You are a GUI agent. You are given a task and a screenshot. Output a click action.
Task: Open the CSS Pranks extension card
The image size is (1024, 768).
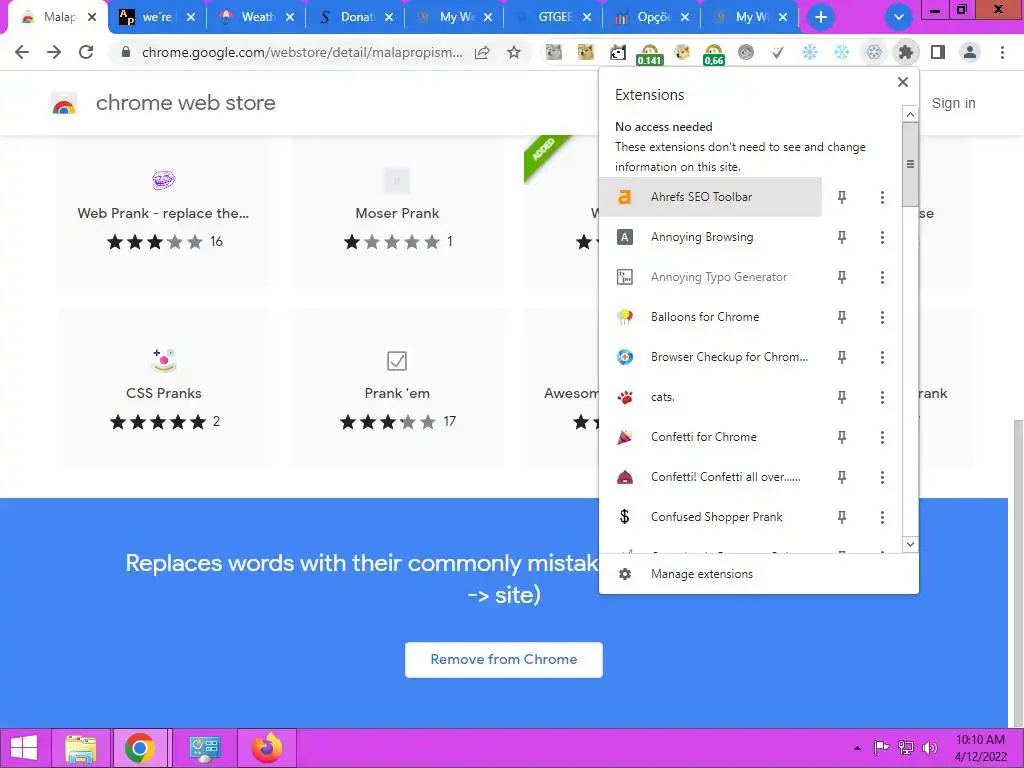(x=164, y=387)
